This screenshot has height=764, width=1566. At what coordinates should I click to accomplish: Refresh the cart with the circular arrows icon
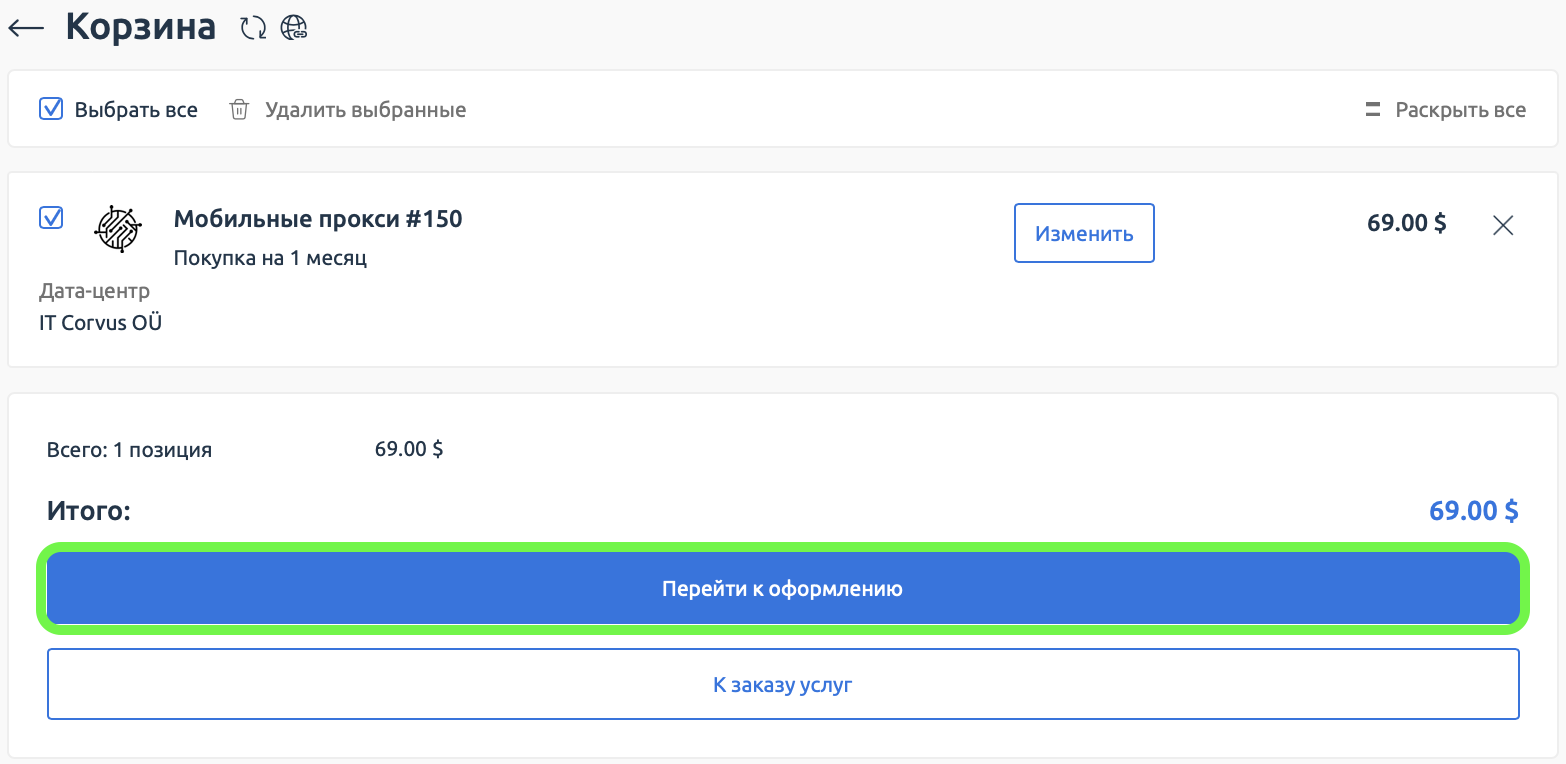[254, 28]
